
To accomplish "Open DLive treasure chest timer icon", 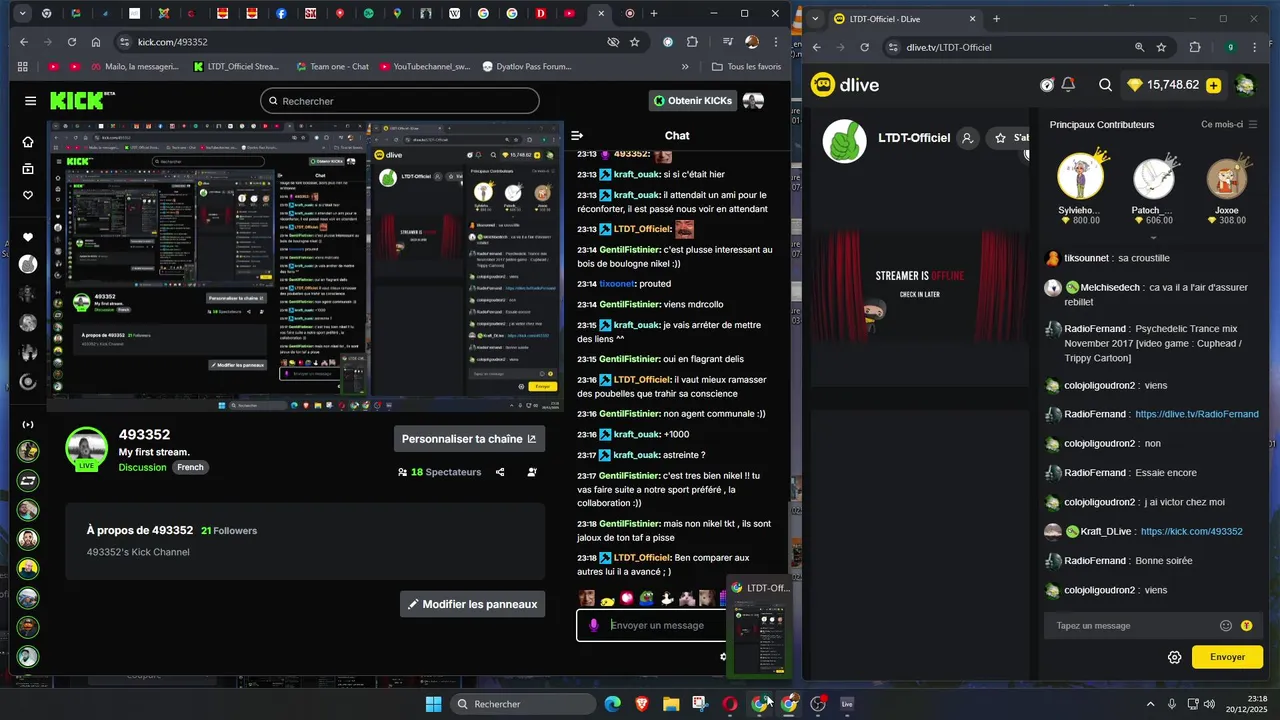I will click(x=1047, y=85).
